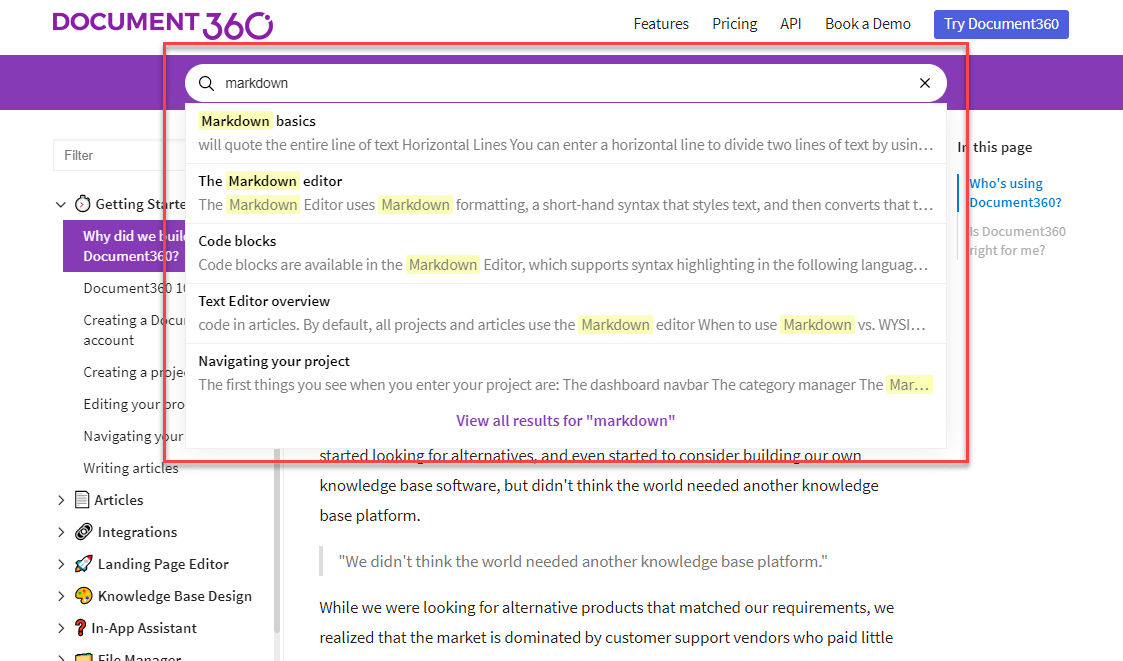
Task: Open the Features menu item
Action: pyautogui.click(x=661, y=23)
